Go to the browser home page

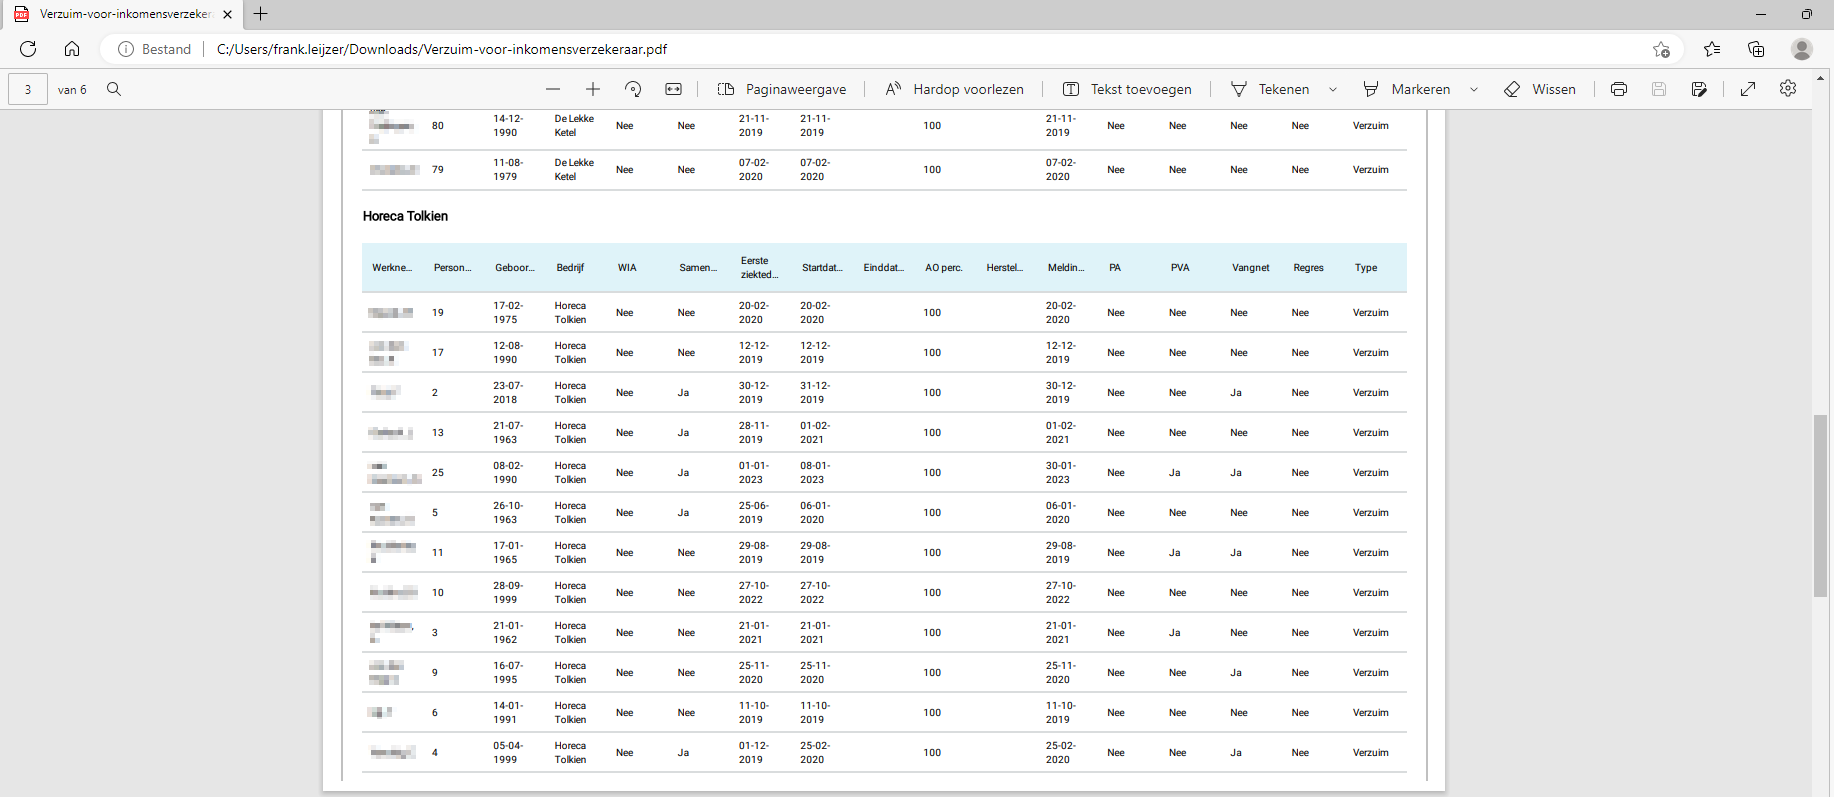pos(72,49)
